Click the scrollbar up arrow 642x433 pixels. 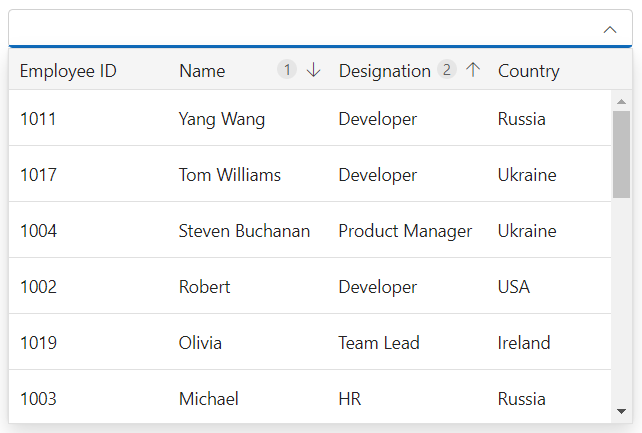coord(621,102)
